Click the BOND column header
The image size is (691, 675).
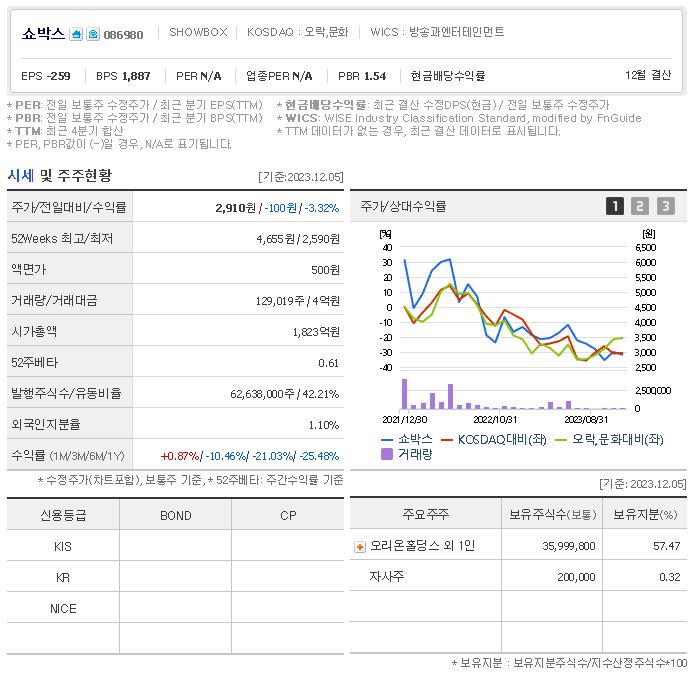[175, 516]
